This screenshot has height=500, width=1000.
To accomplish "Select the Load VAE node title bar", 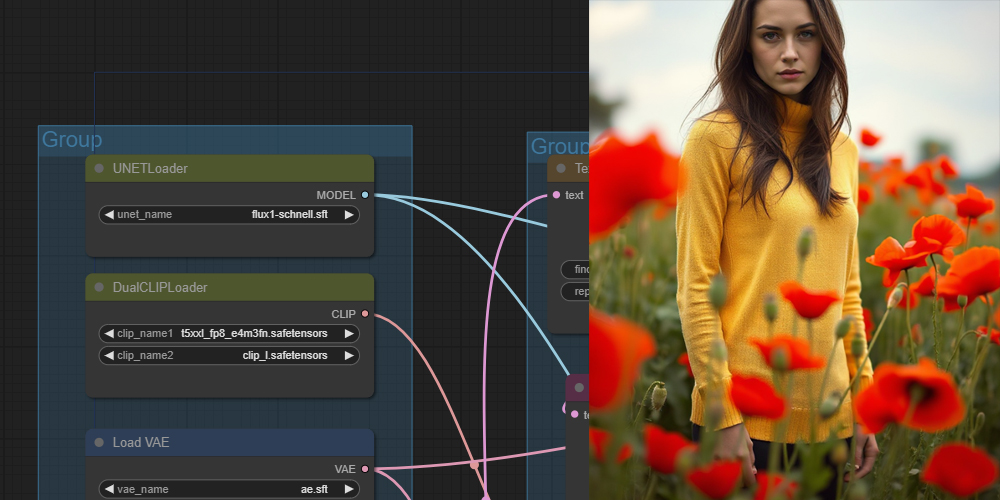I will click(230, 443).
